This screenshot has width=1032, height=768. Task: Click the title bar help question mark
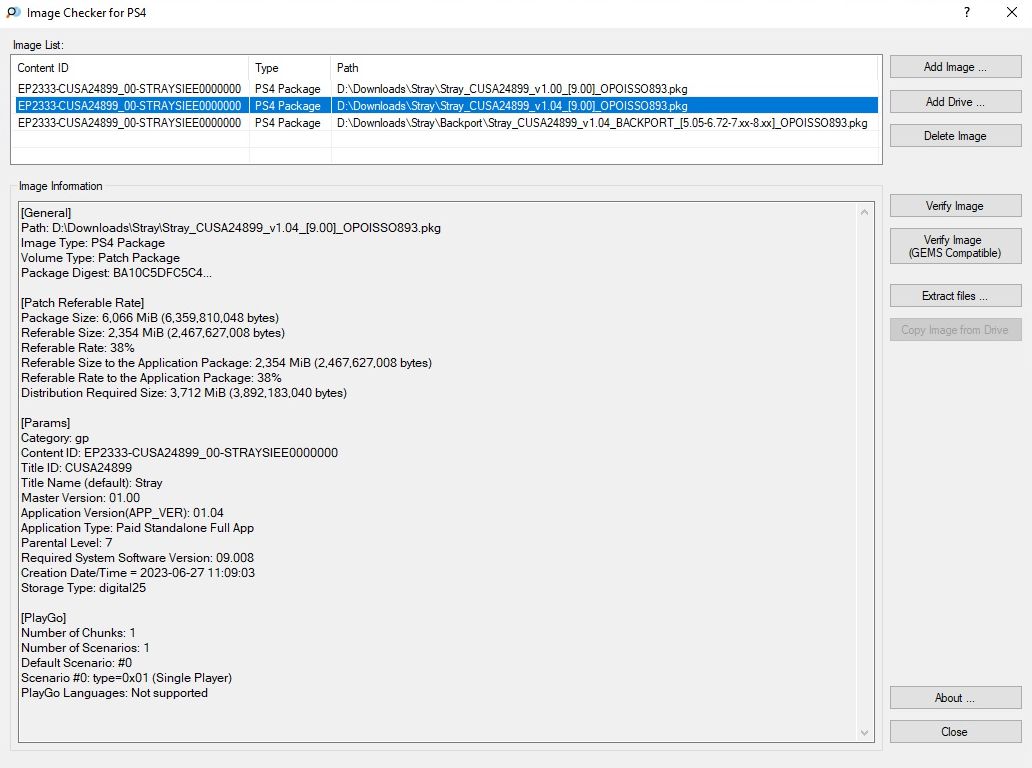967,13
